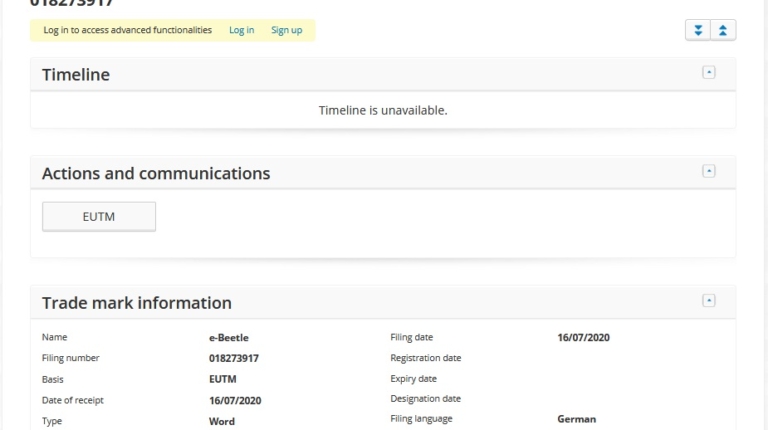This screenshot has width=768, height=430.
Task: Click the 'Log in to access advanced functionalities' text
Action: pos(128,30)
